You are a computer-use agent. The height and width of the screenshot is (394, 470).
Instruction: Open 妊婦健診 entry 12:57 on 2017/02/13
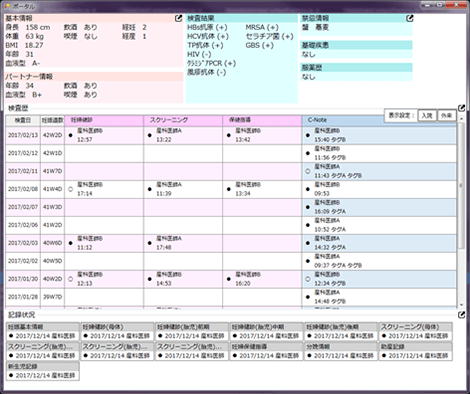tap(104, 135)
